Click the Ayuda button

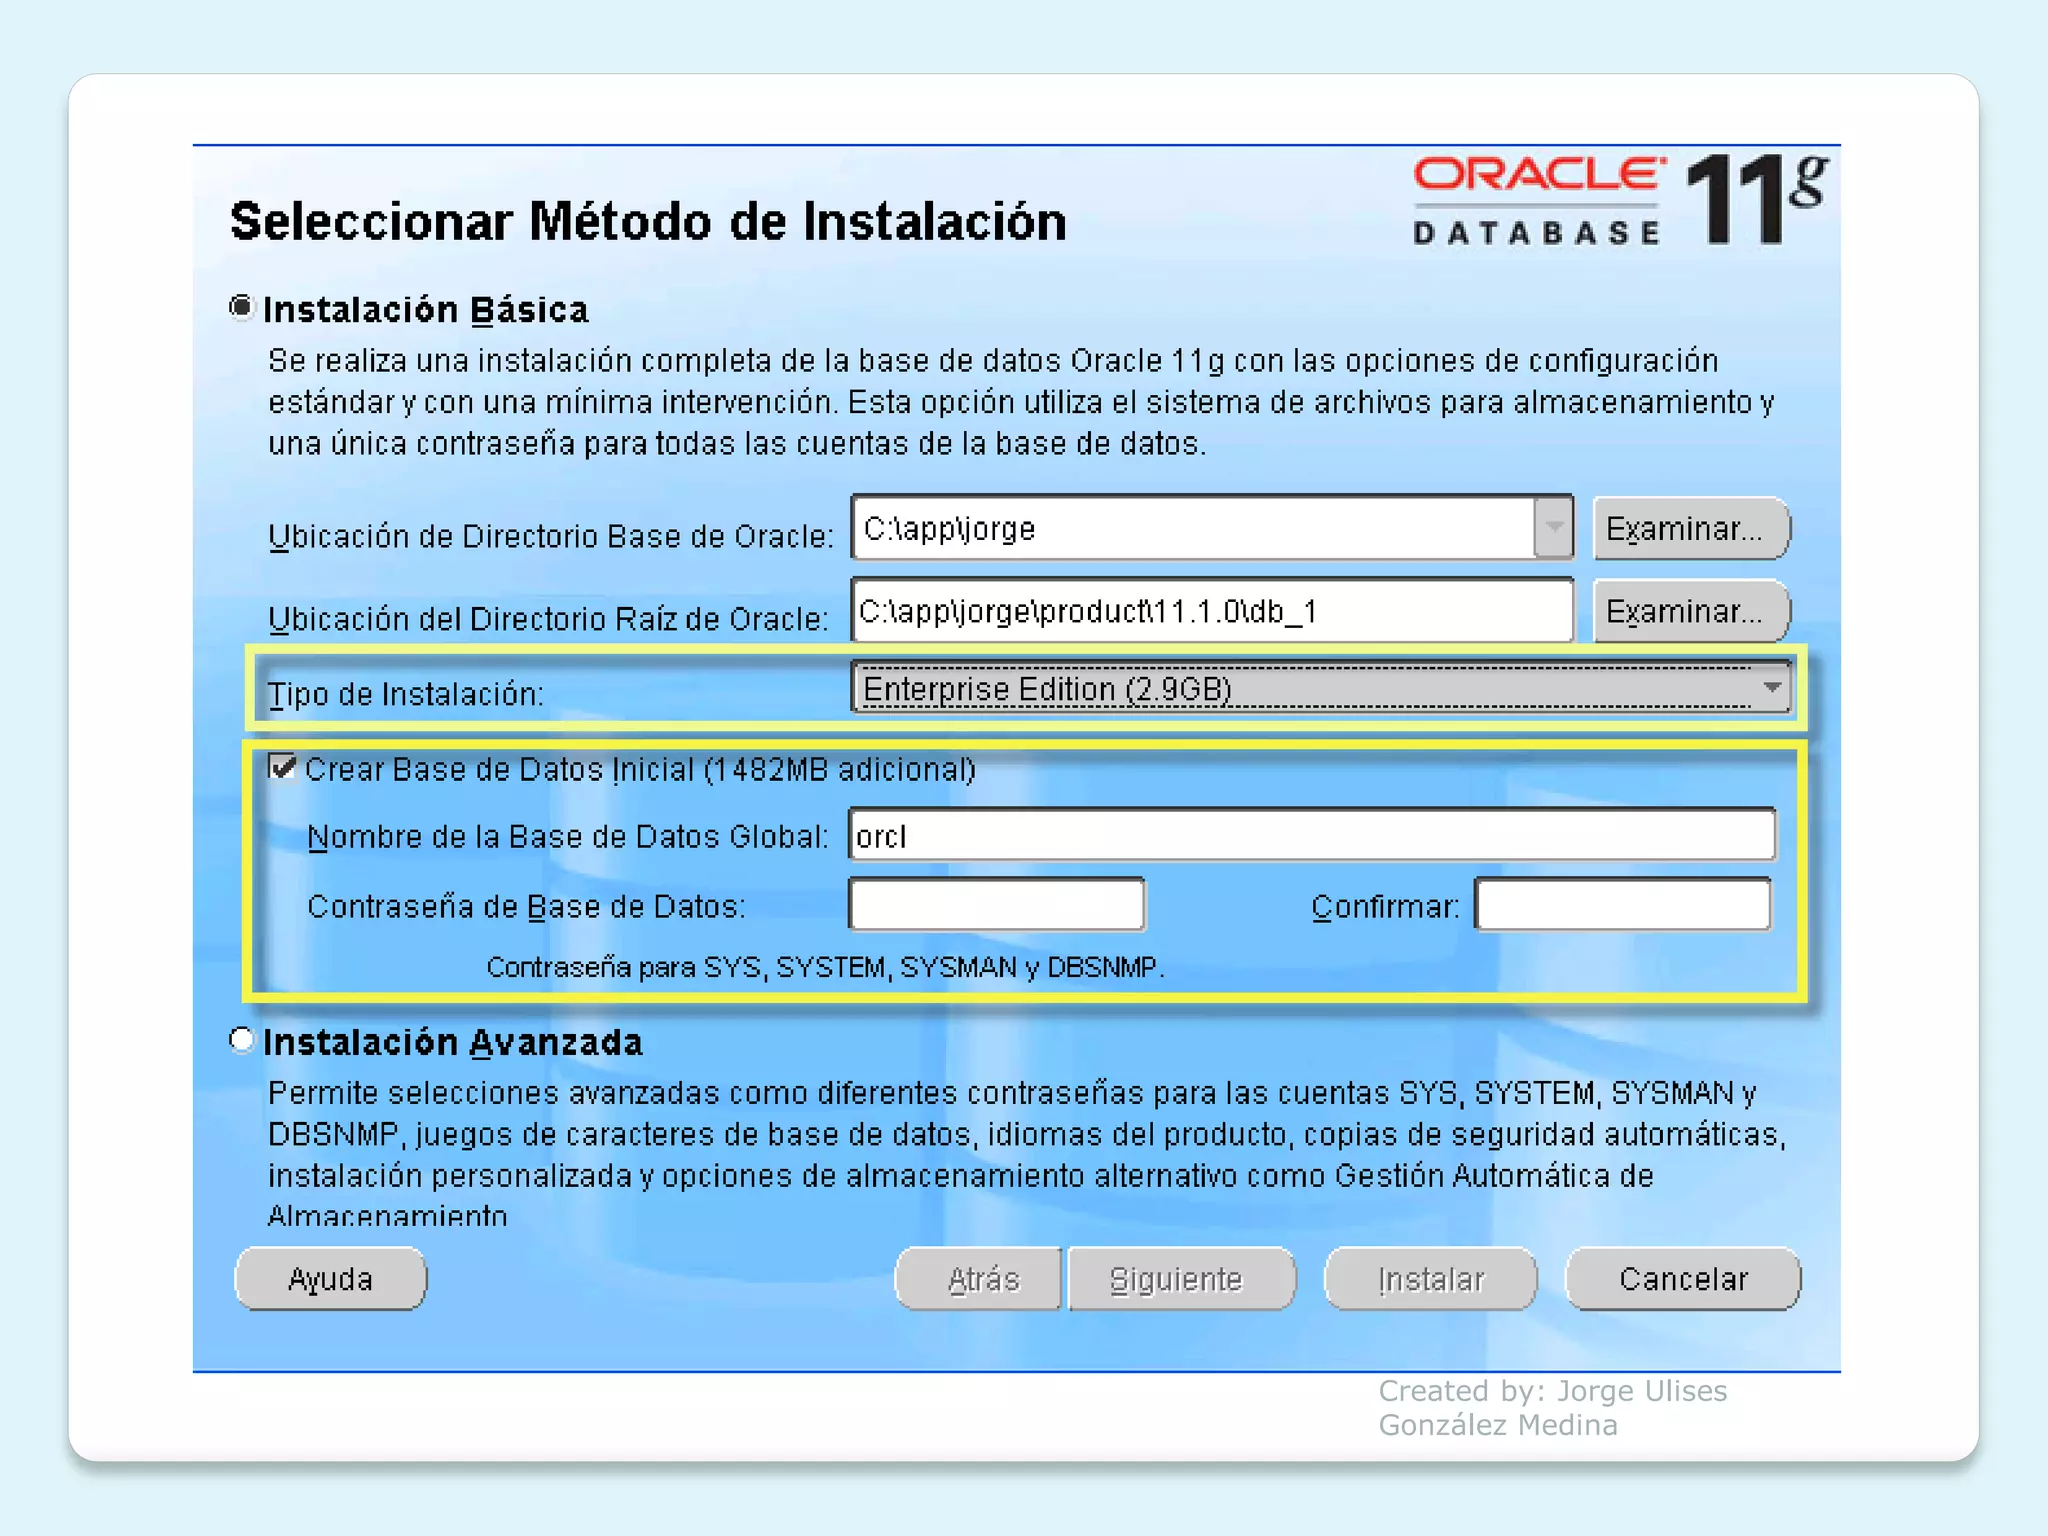tap(331, 1279)
